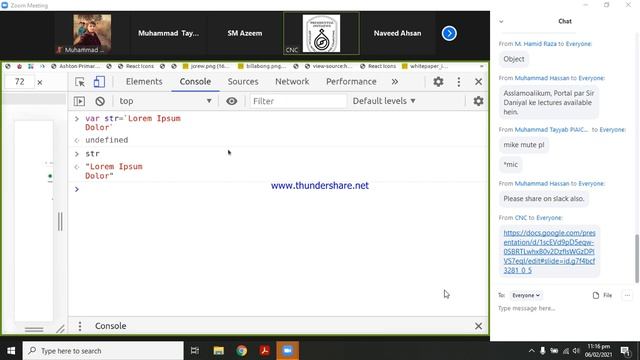Viewport: 640px width, 360px height.
Task: Click the 'str' console input entry
Action: 92,154
